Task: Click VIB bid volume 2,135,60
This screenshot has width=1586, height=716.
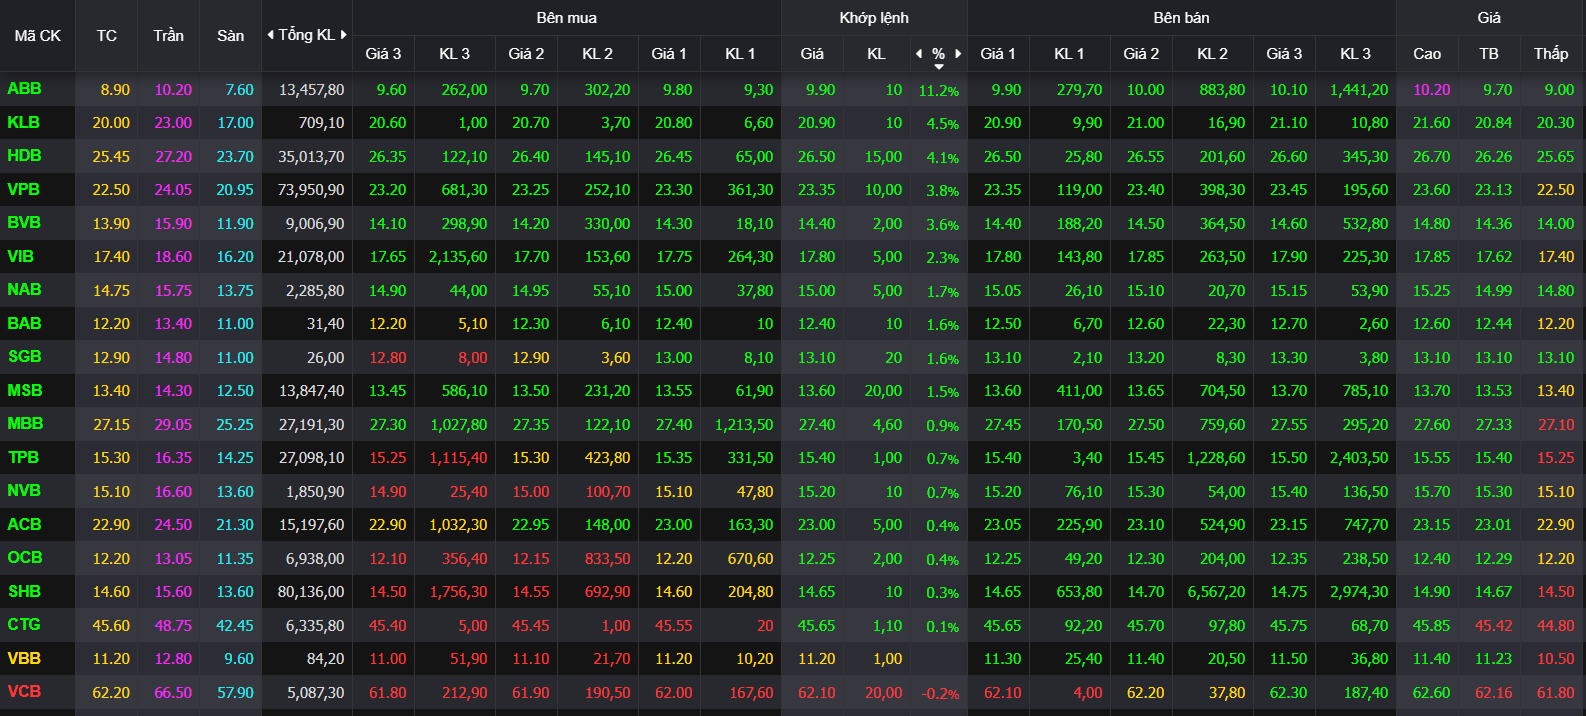Action: pos(458,257)
